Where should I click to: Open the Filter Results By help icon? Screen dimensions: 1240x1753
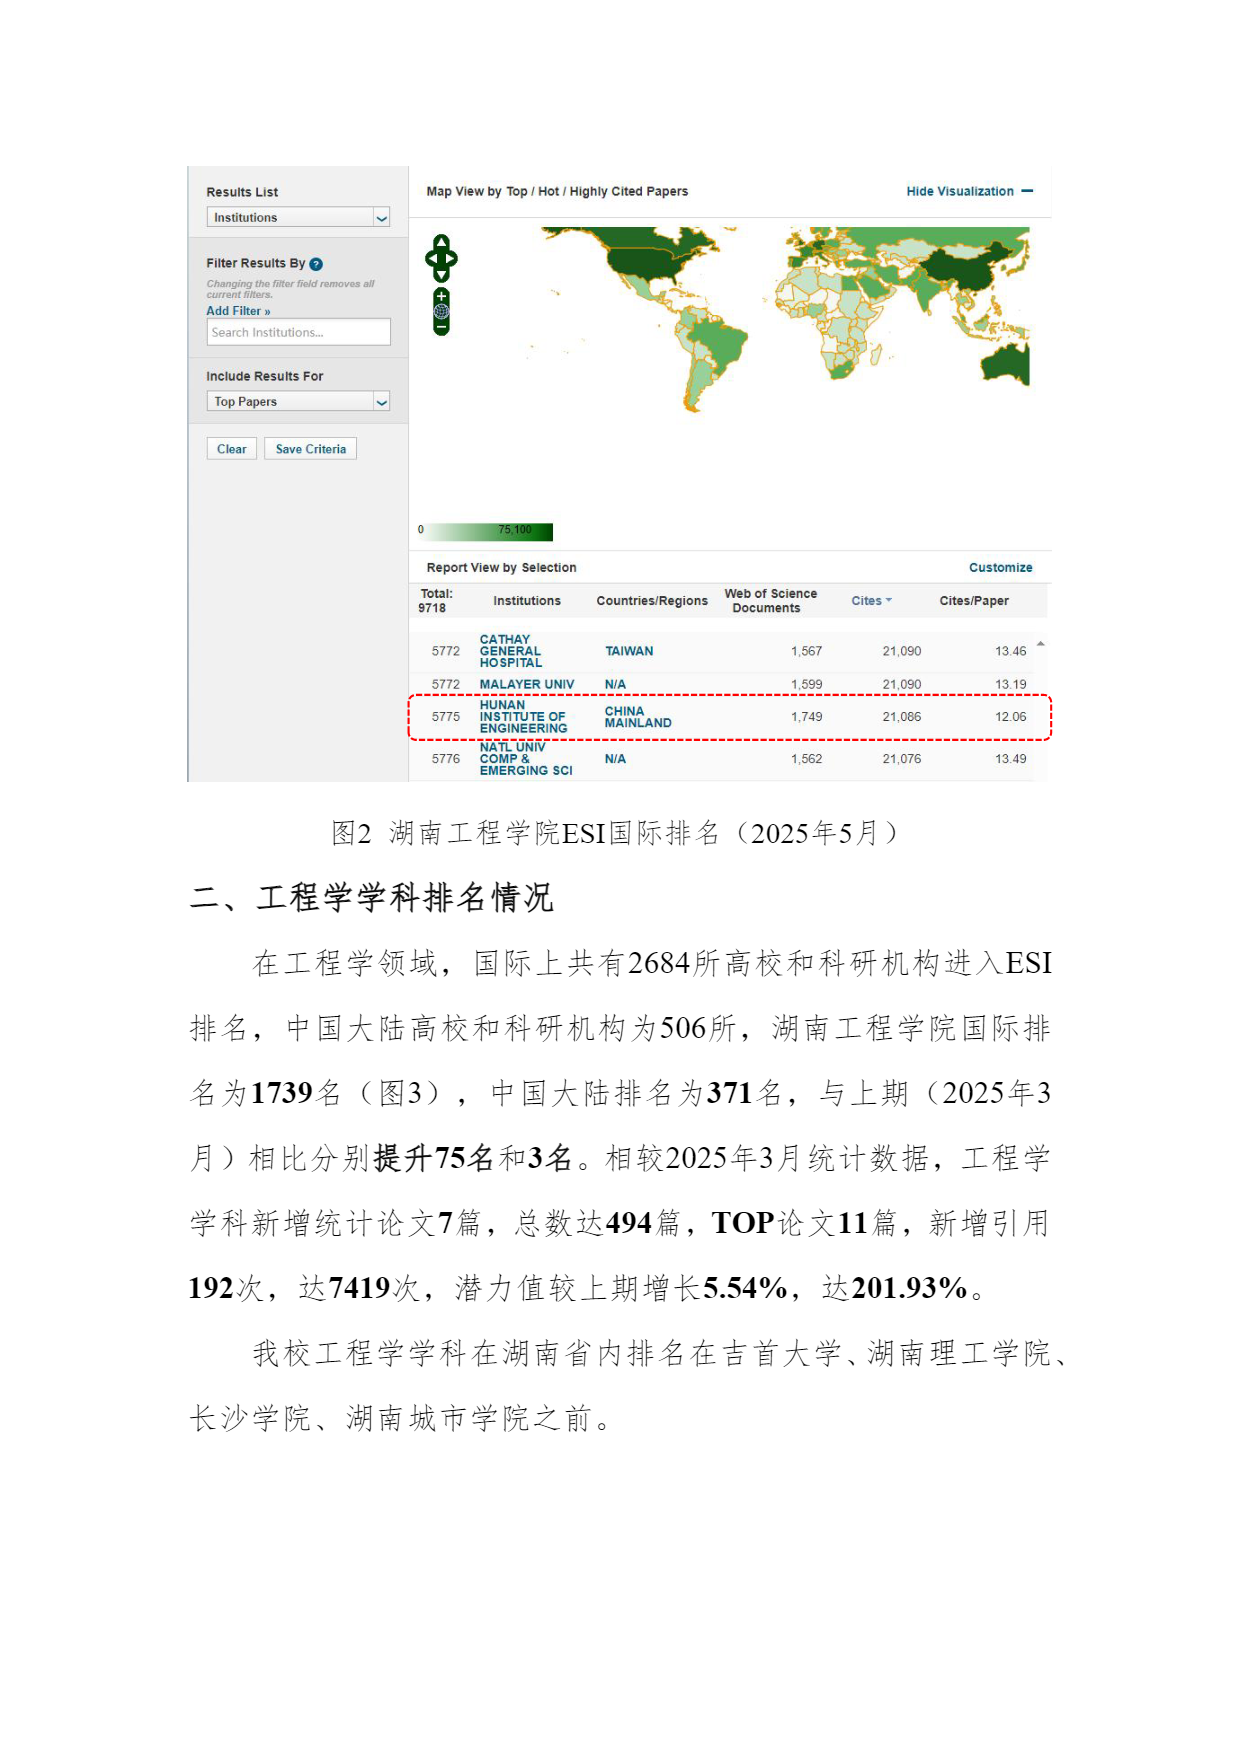point(316,264)
